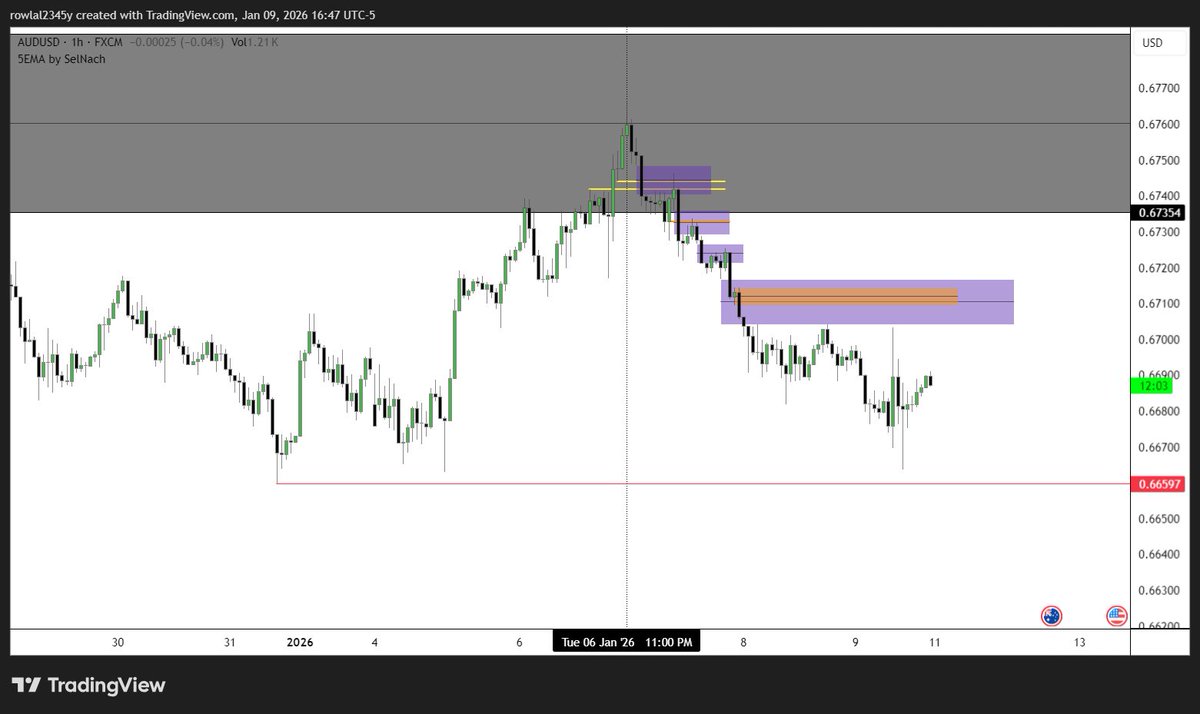Click the 0.66700 price axis value
The image size is (1200, 714).
1157,447
